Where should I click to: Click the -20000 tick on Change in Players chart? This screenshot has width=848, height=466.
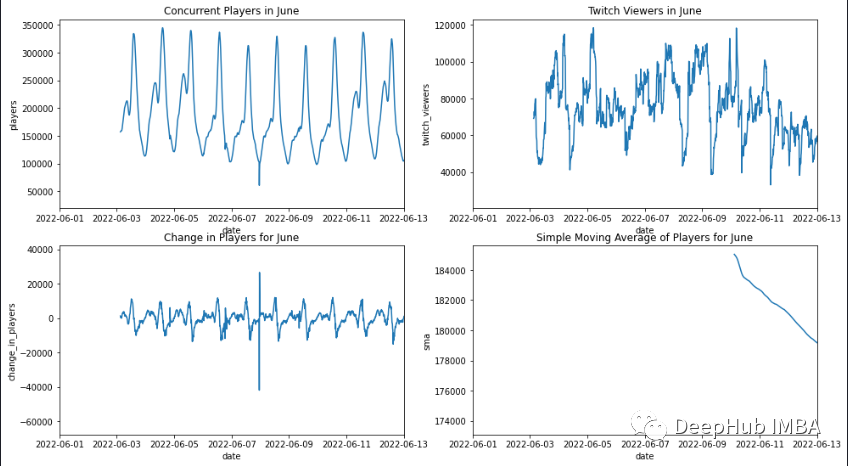coord(37,353)
